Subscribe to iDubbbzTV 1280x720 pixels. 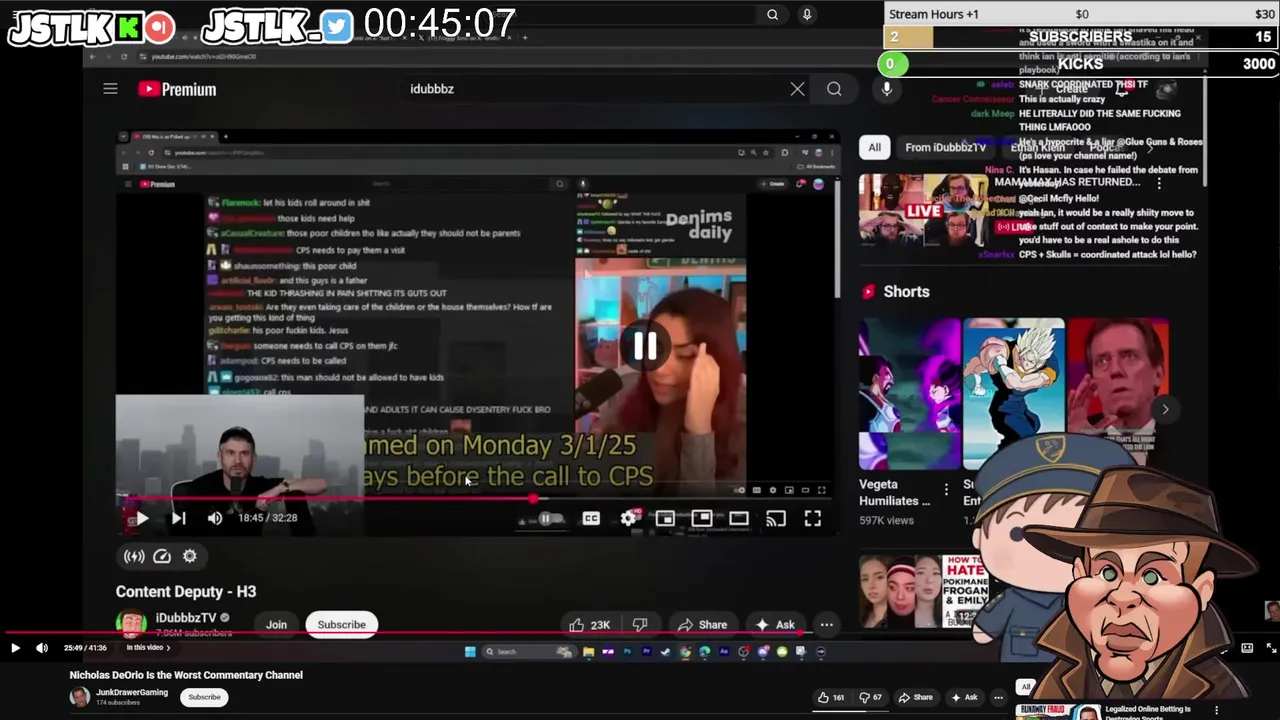point(341,625)
